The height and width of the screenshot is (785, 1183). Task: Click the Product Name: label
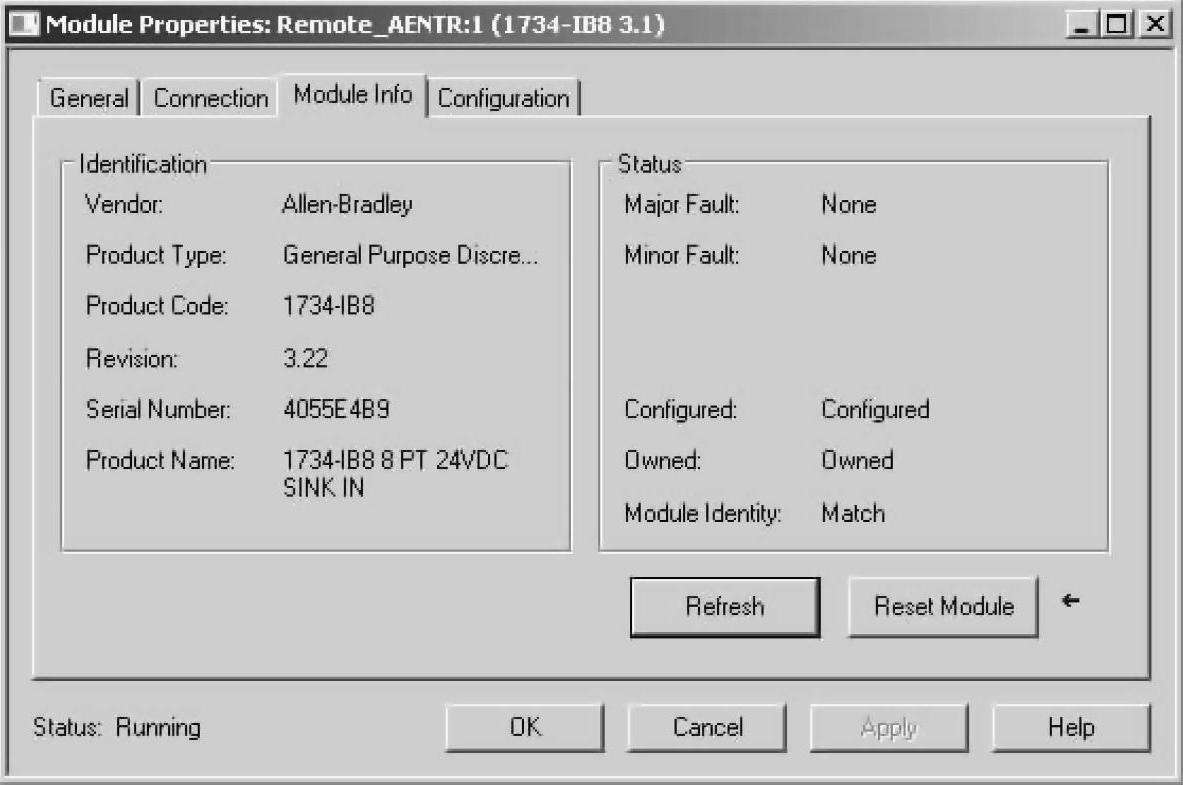pos(160,460)
